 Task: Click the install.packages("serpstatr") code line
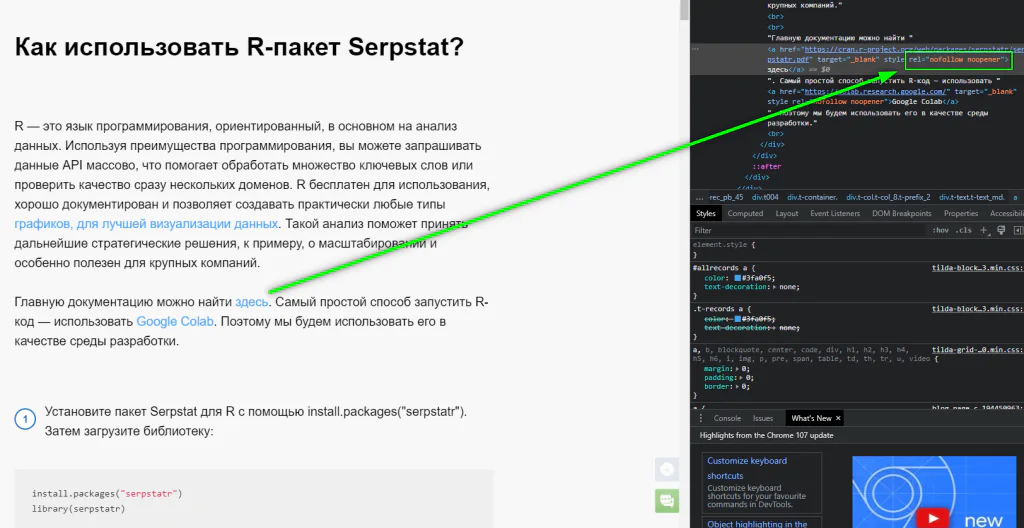click(107, 493)
